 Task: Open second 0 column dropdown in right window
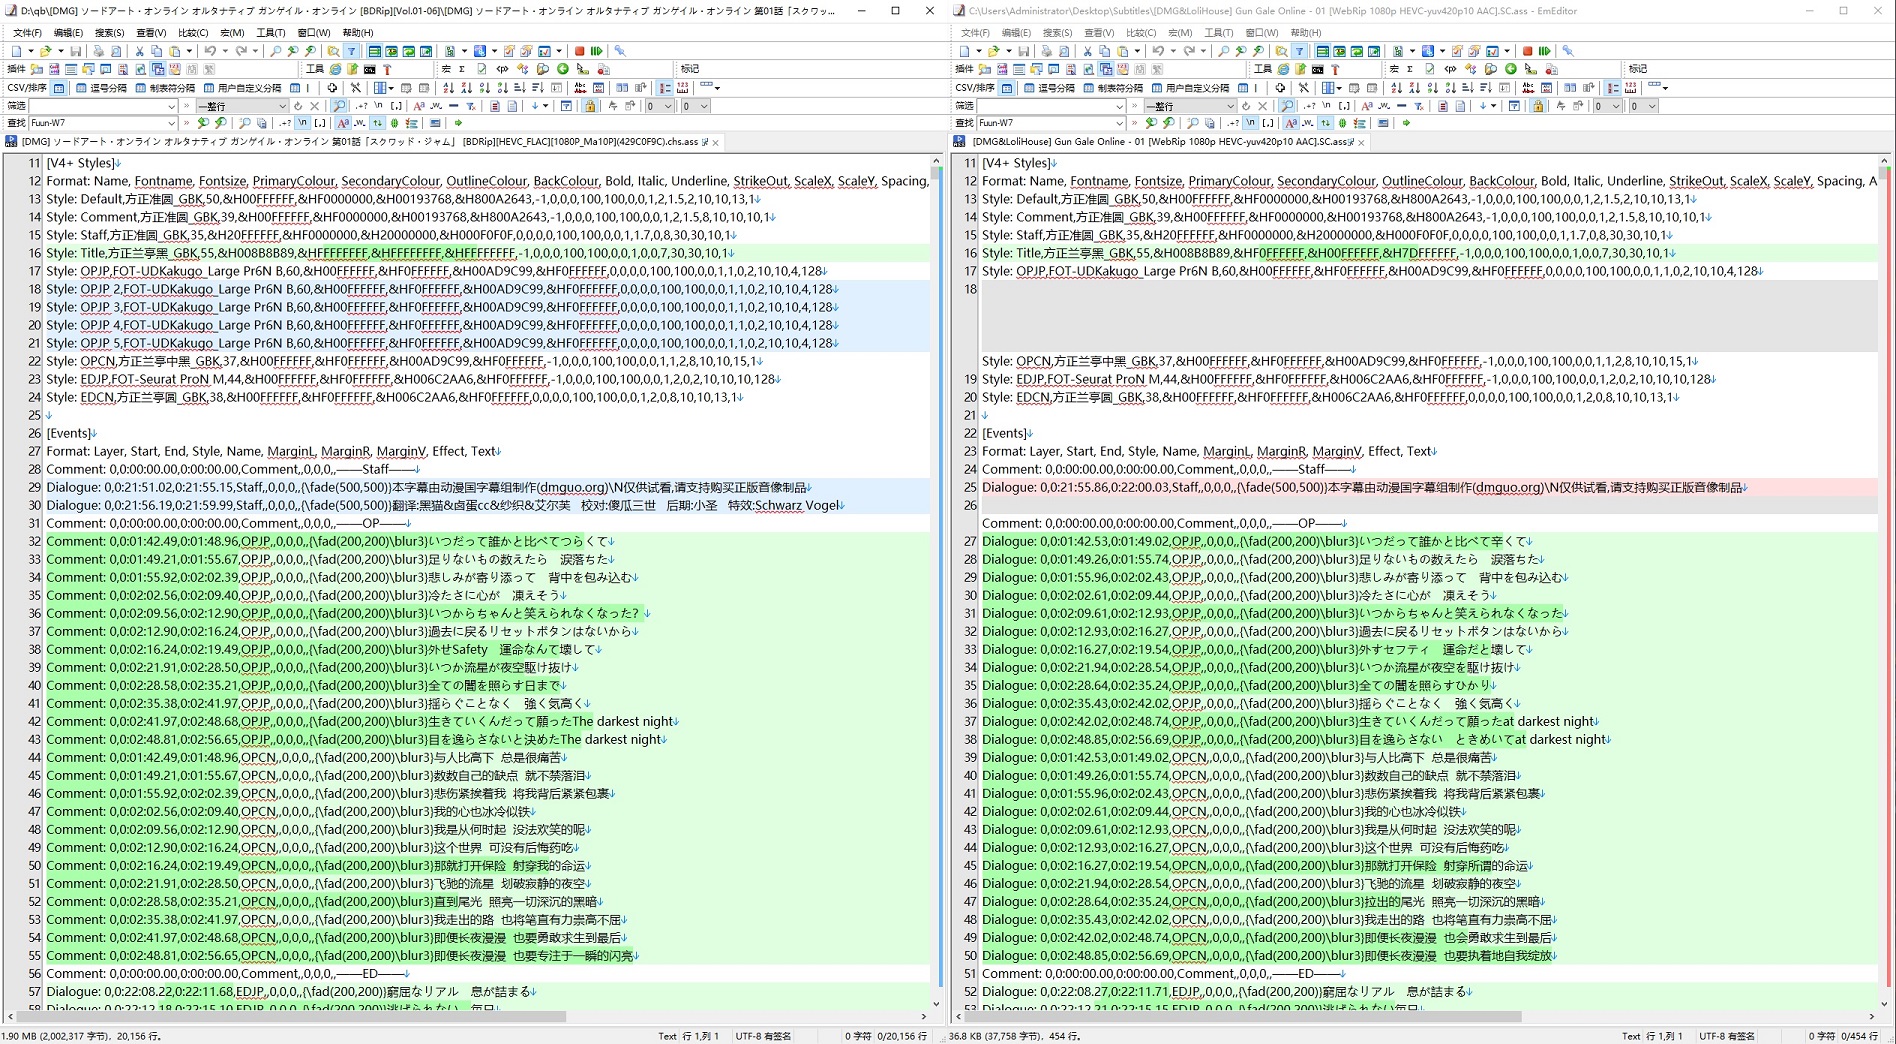pos(1644,106)
